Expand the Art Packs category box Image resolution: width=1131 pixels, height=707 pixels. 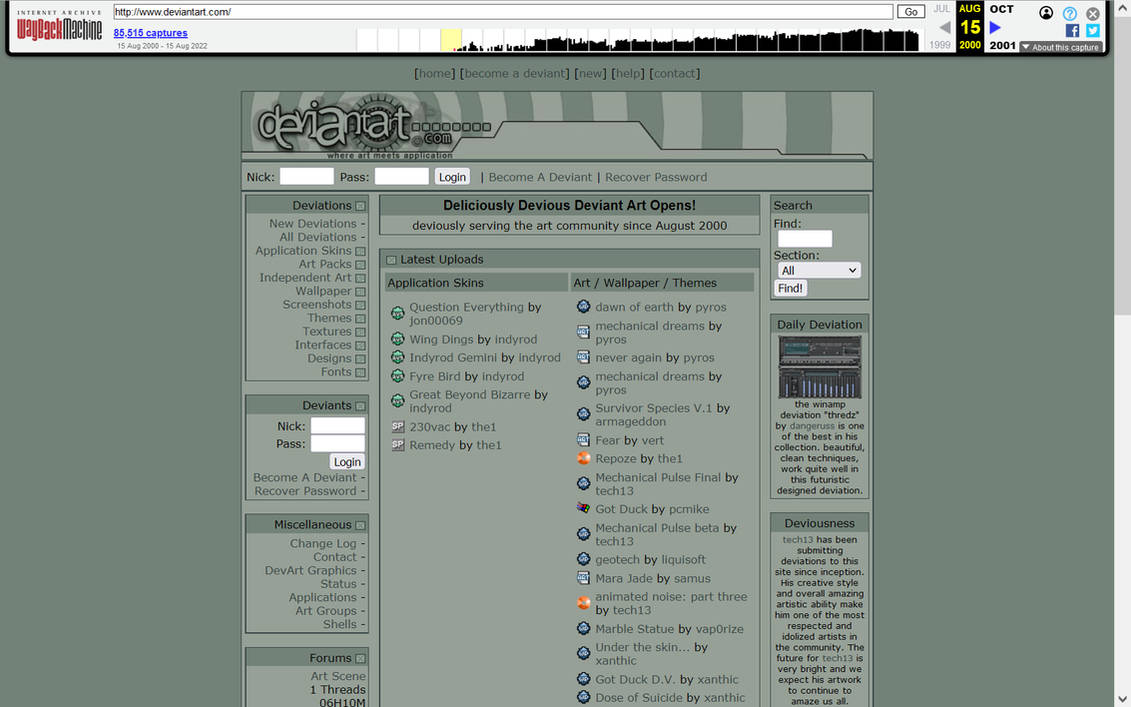coord(360,265)
